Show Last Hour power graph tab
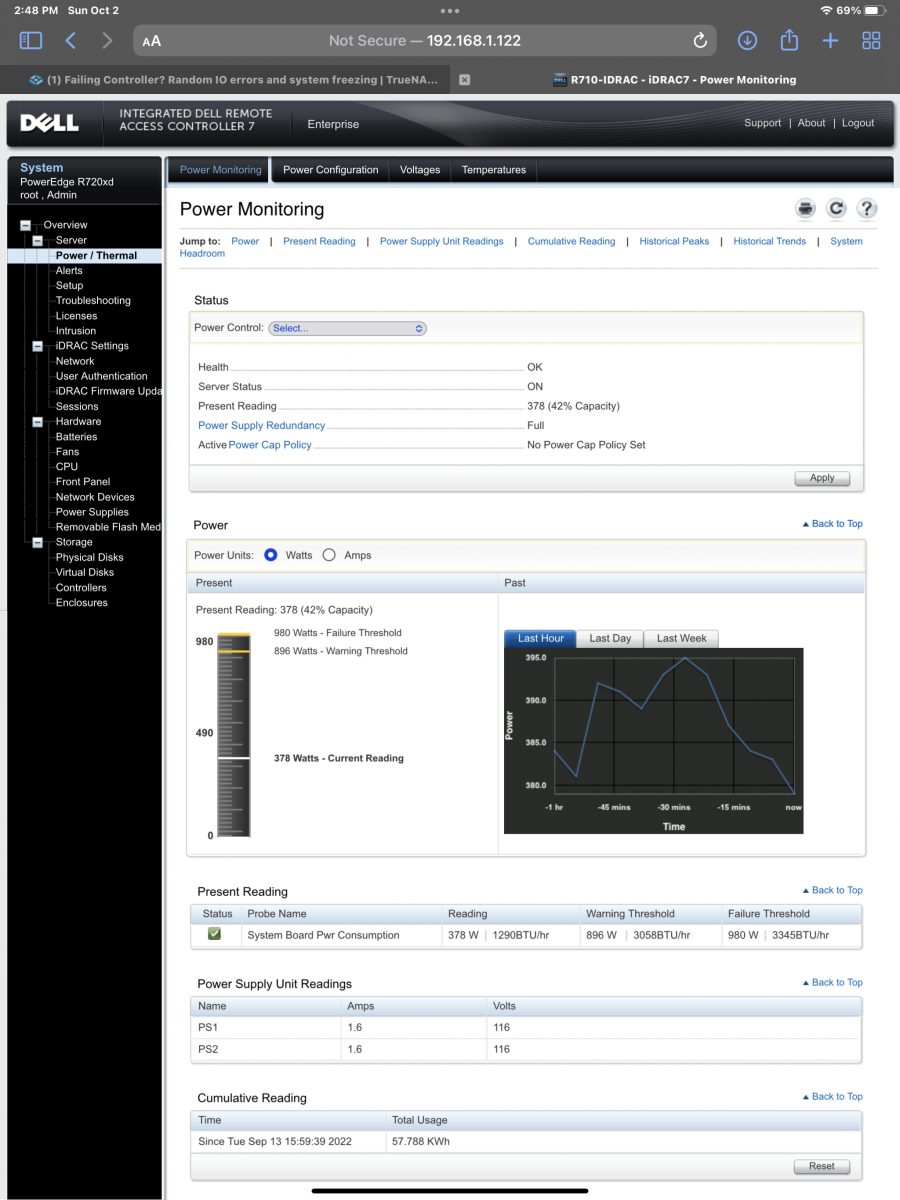Viewport: 900px width, 1200px height. 541,638
